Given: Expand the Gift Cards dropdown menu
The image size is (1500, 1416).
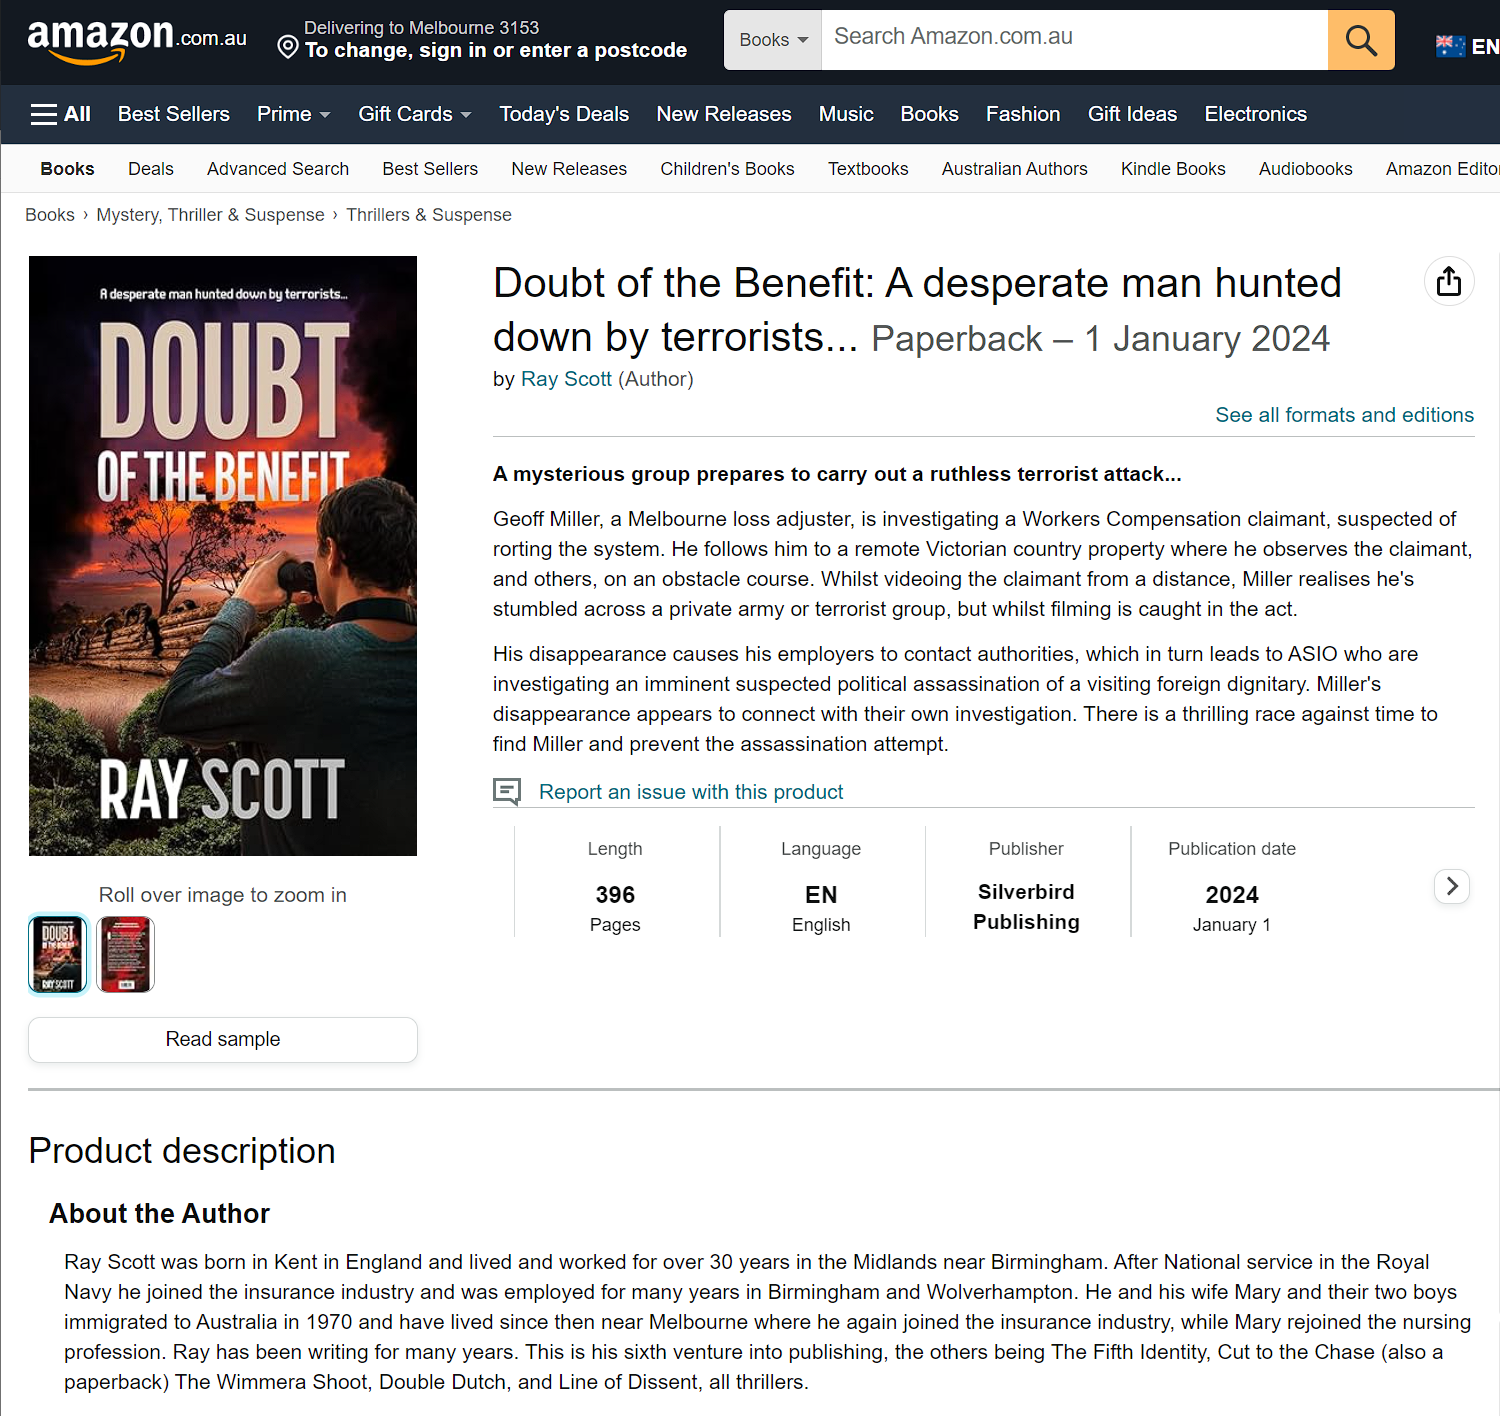Looking at the screenshot, I should pyautogui.click(x=415, y=114).
